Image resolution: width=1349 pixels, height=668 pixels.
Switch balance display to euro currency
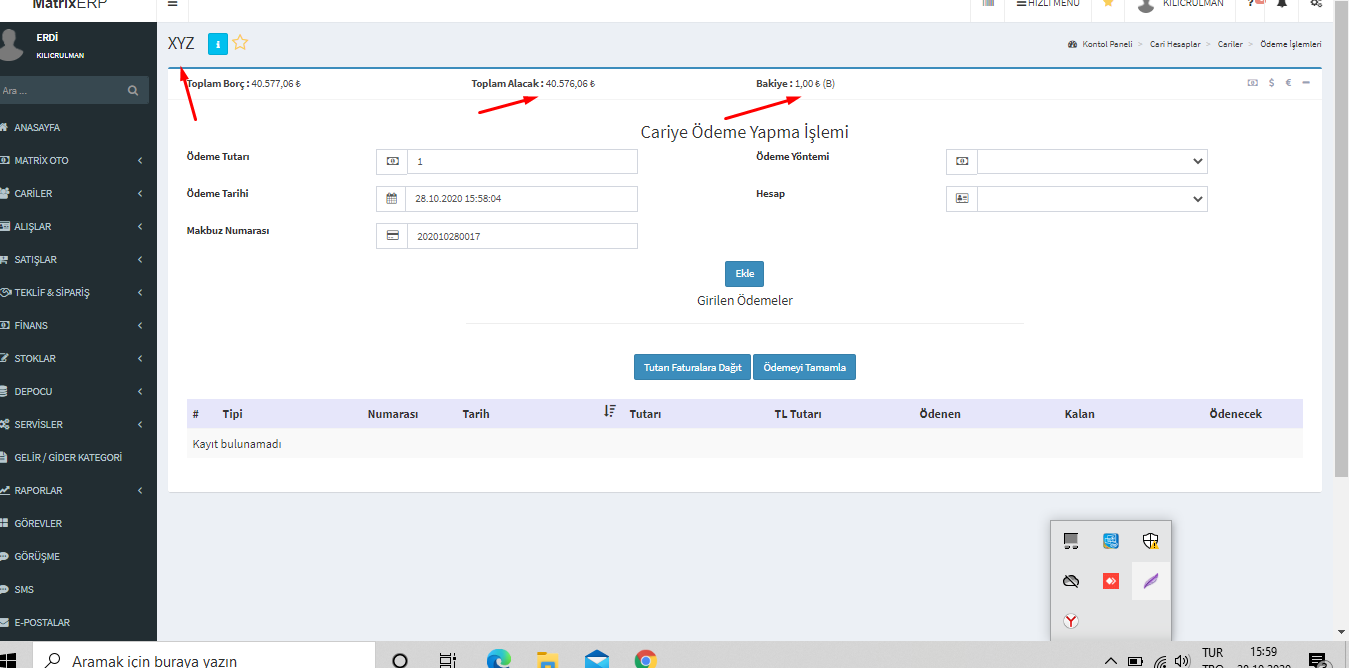(x=1288, y=83)
